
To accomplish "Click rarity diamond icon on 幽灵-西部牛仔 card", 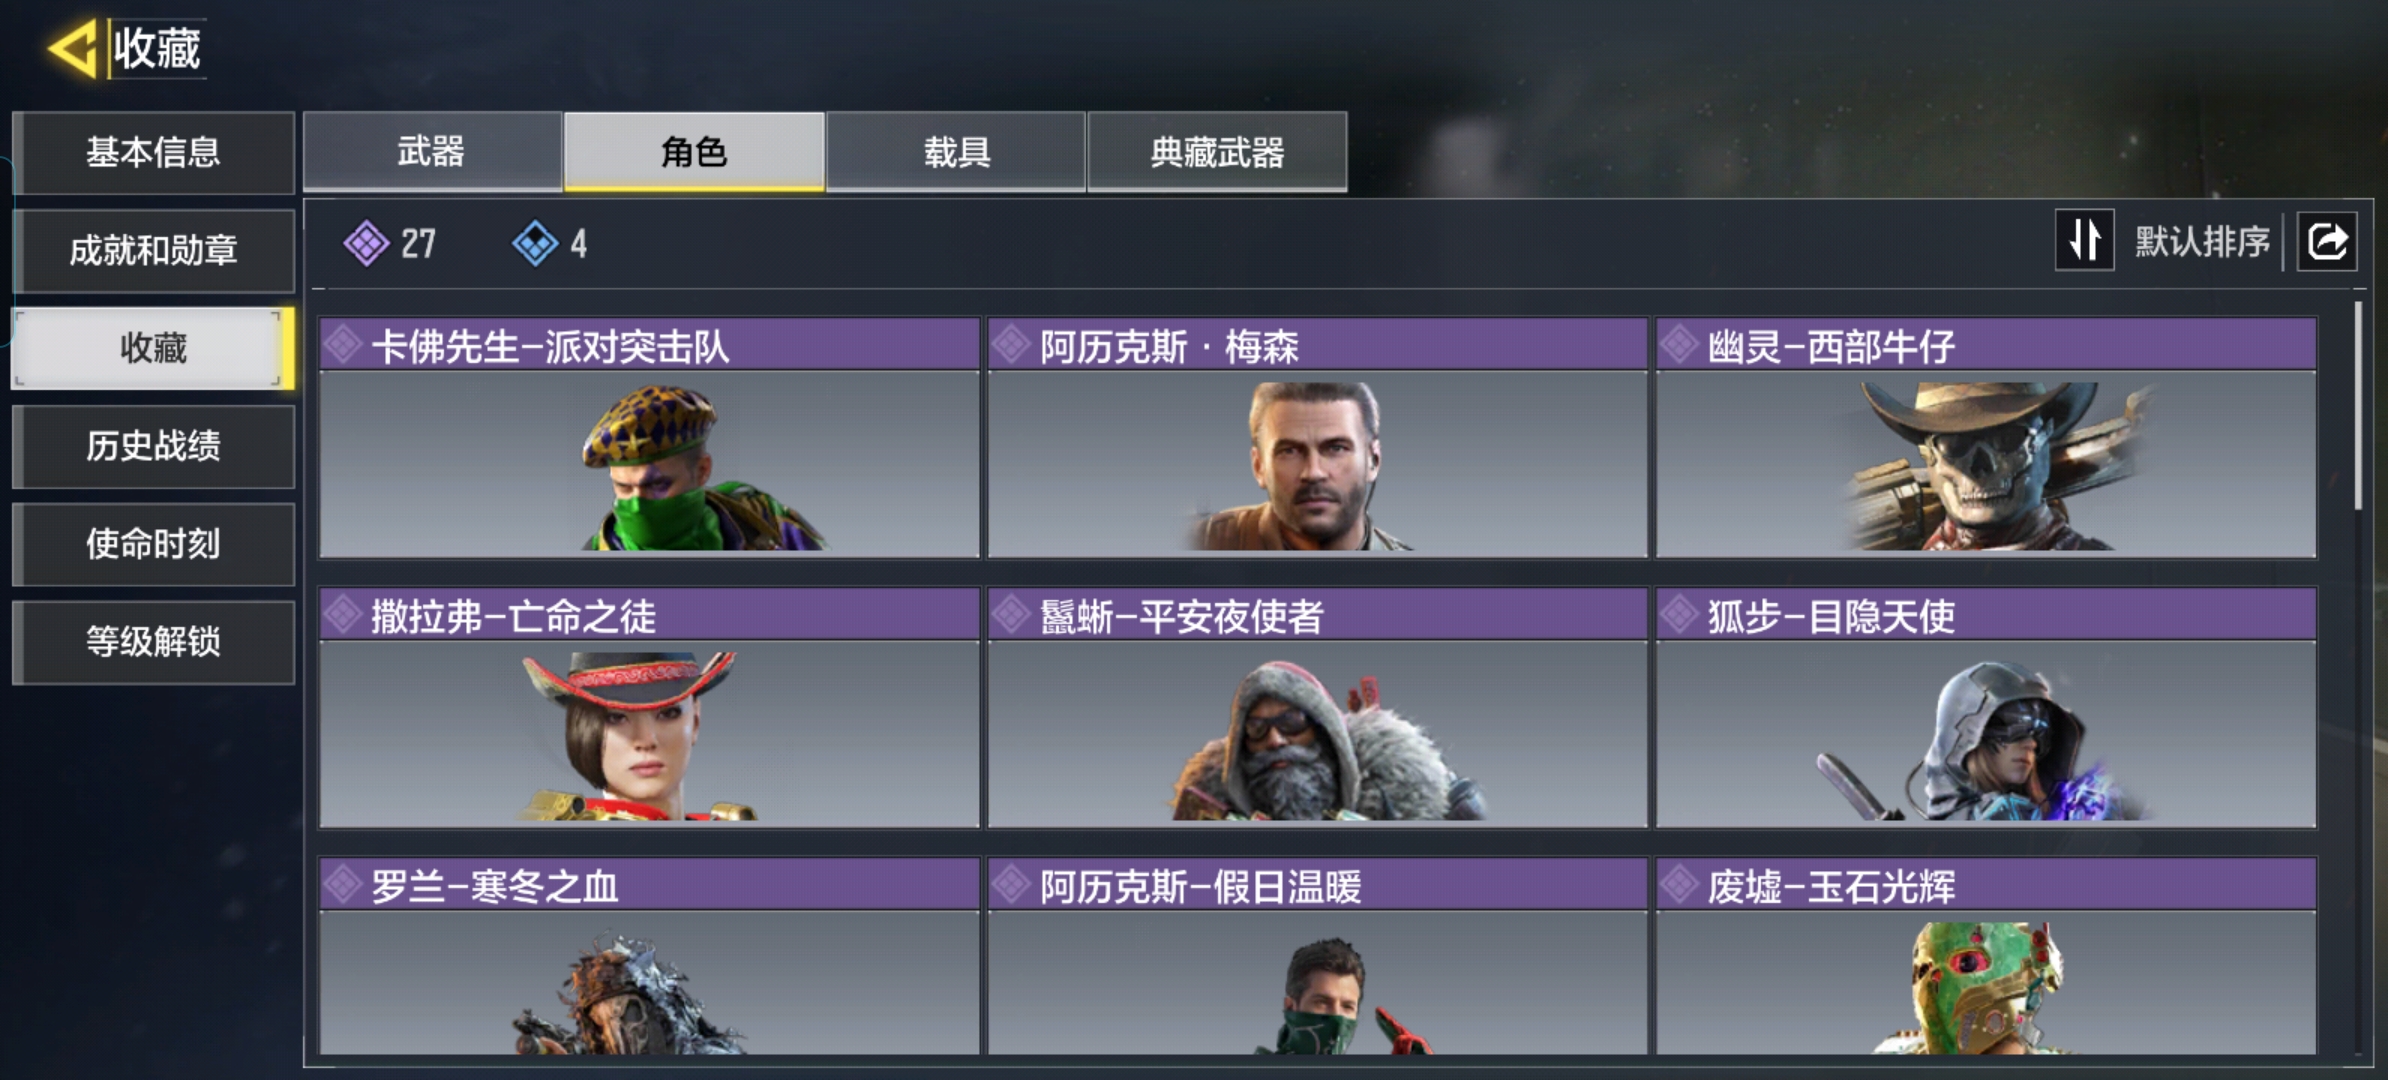I will [1679, 345].
